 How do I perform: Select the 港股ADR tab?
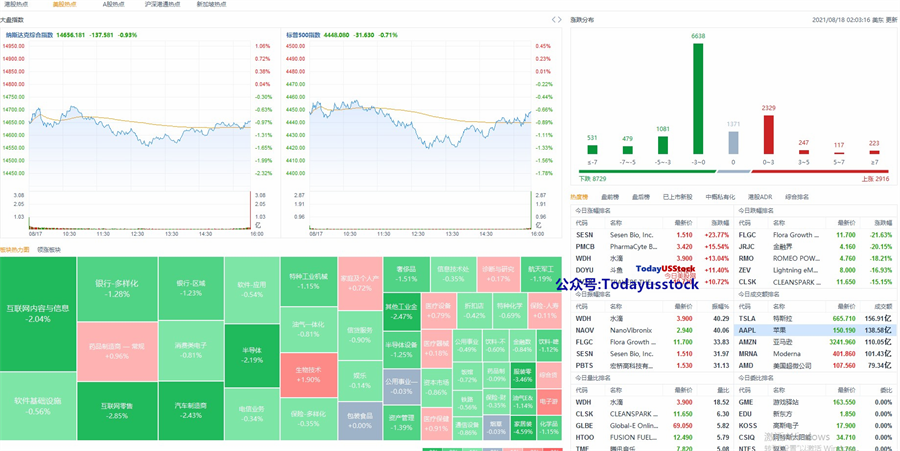point(760,197)
